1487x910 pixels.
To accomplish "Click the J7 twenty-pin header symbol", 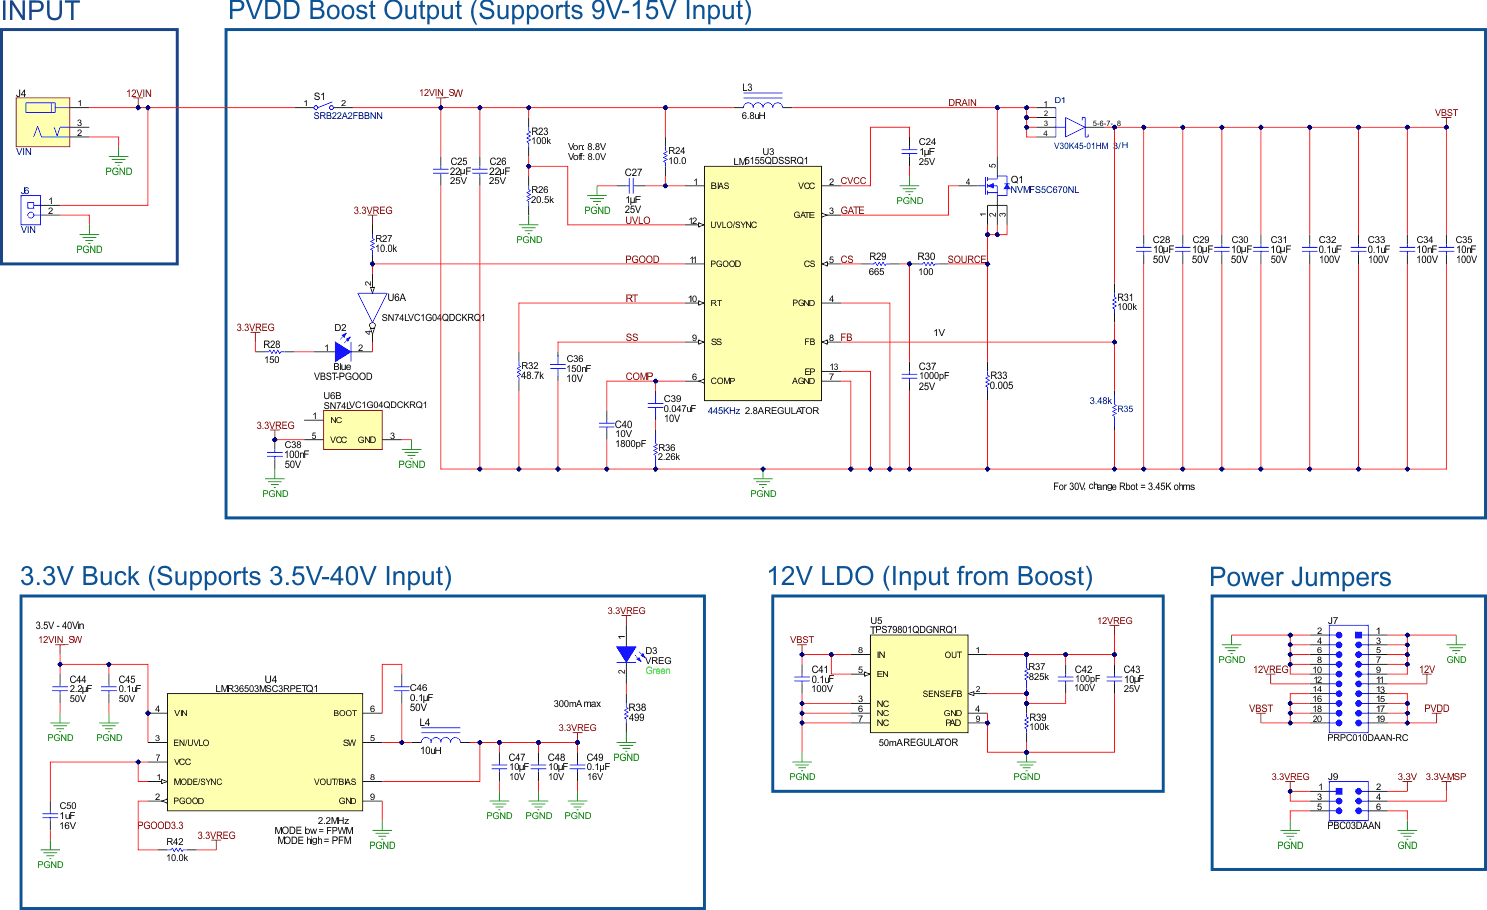I will pyautogui.click(x=1349, y=680).
